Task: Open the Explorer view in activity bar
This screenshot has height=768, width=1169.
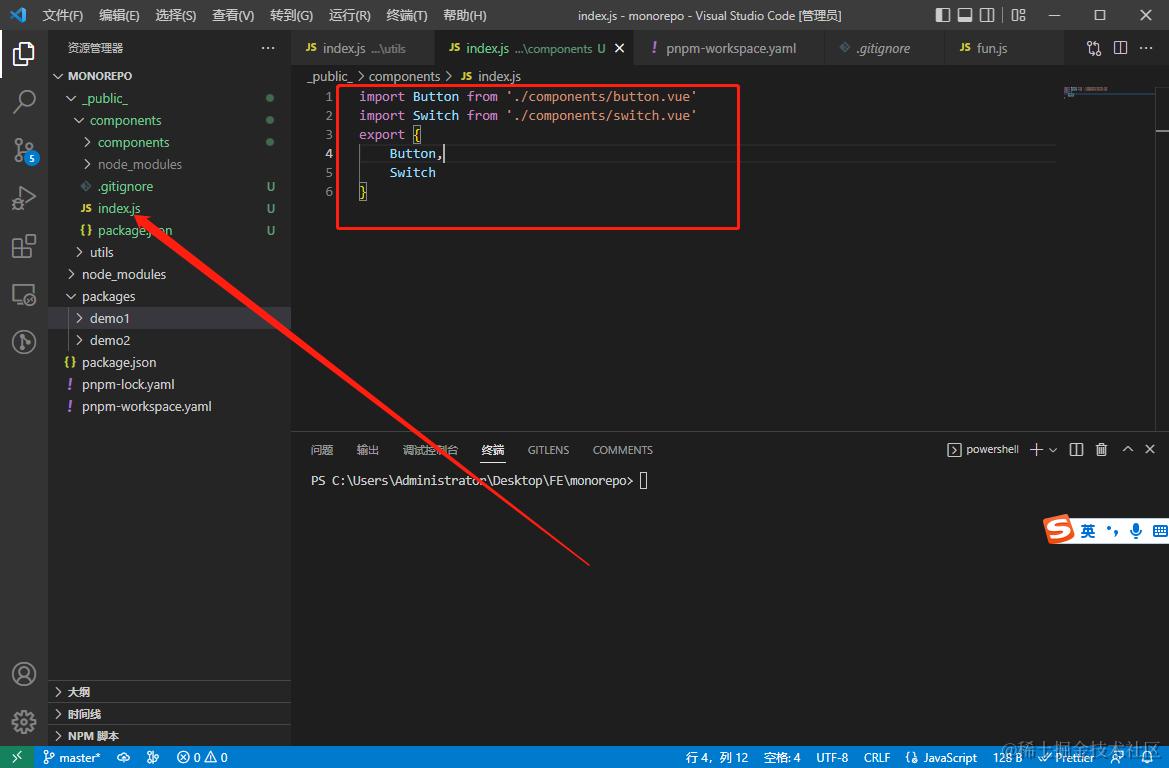Action: [24, 54]
